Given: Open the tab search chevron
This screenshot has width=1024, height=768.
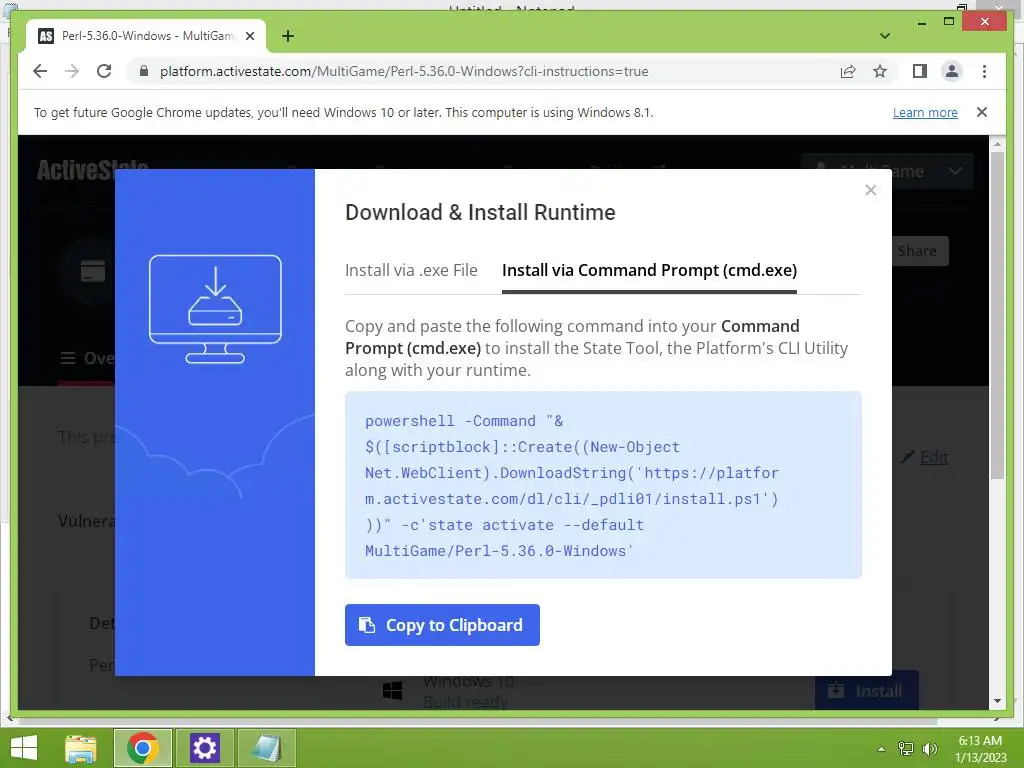Looking at the screenshot, I should (x=885, y=36).
